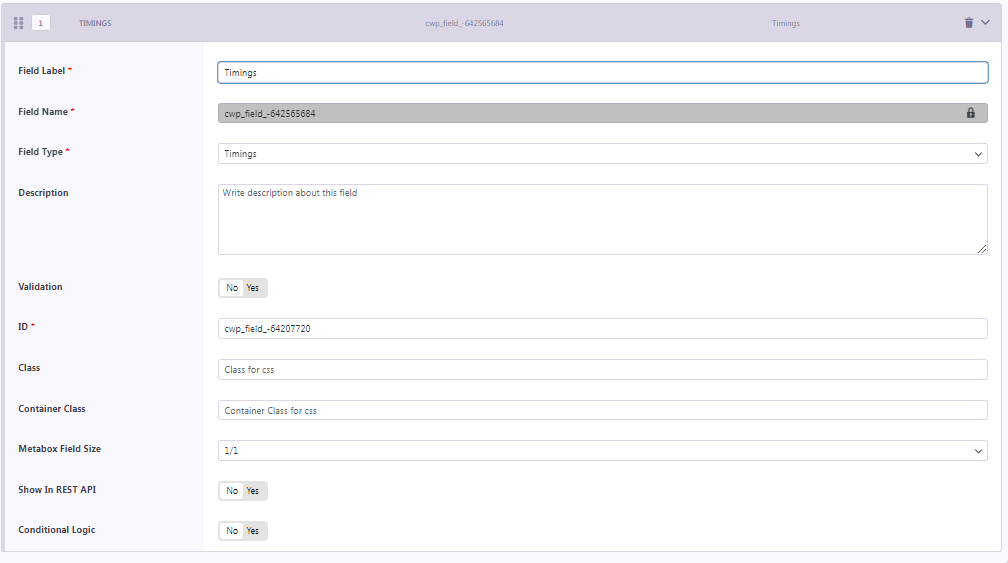Delete the Timings field via trash icon
This screenshot has height=563, width=1008.
pos(969,23)
